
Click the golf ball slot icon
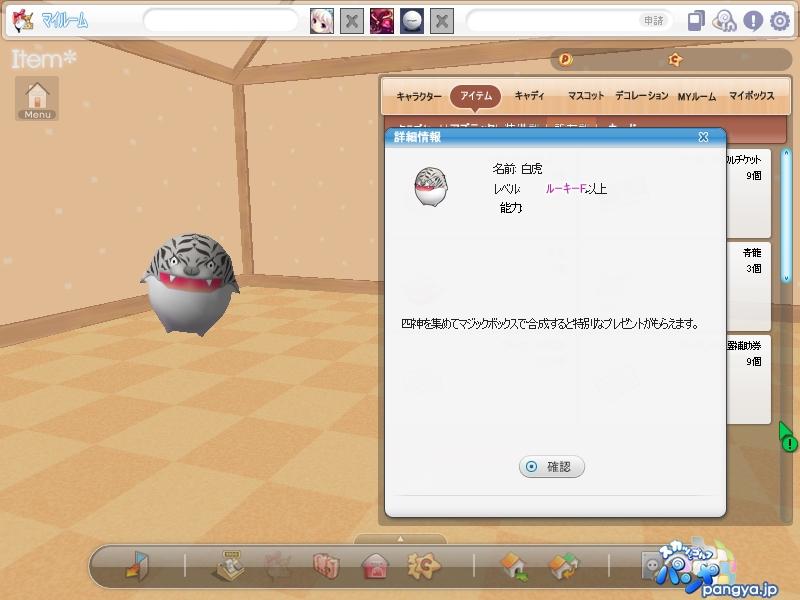click(x=412, y=21)
